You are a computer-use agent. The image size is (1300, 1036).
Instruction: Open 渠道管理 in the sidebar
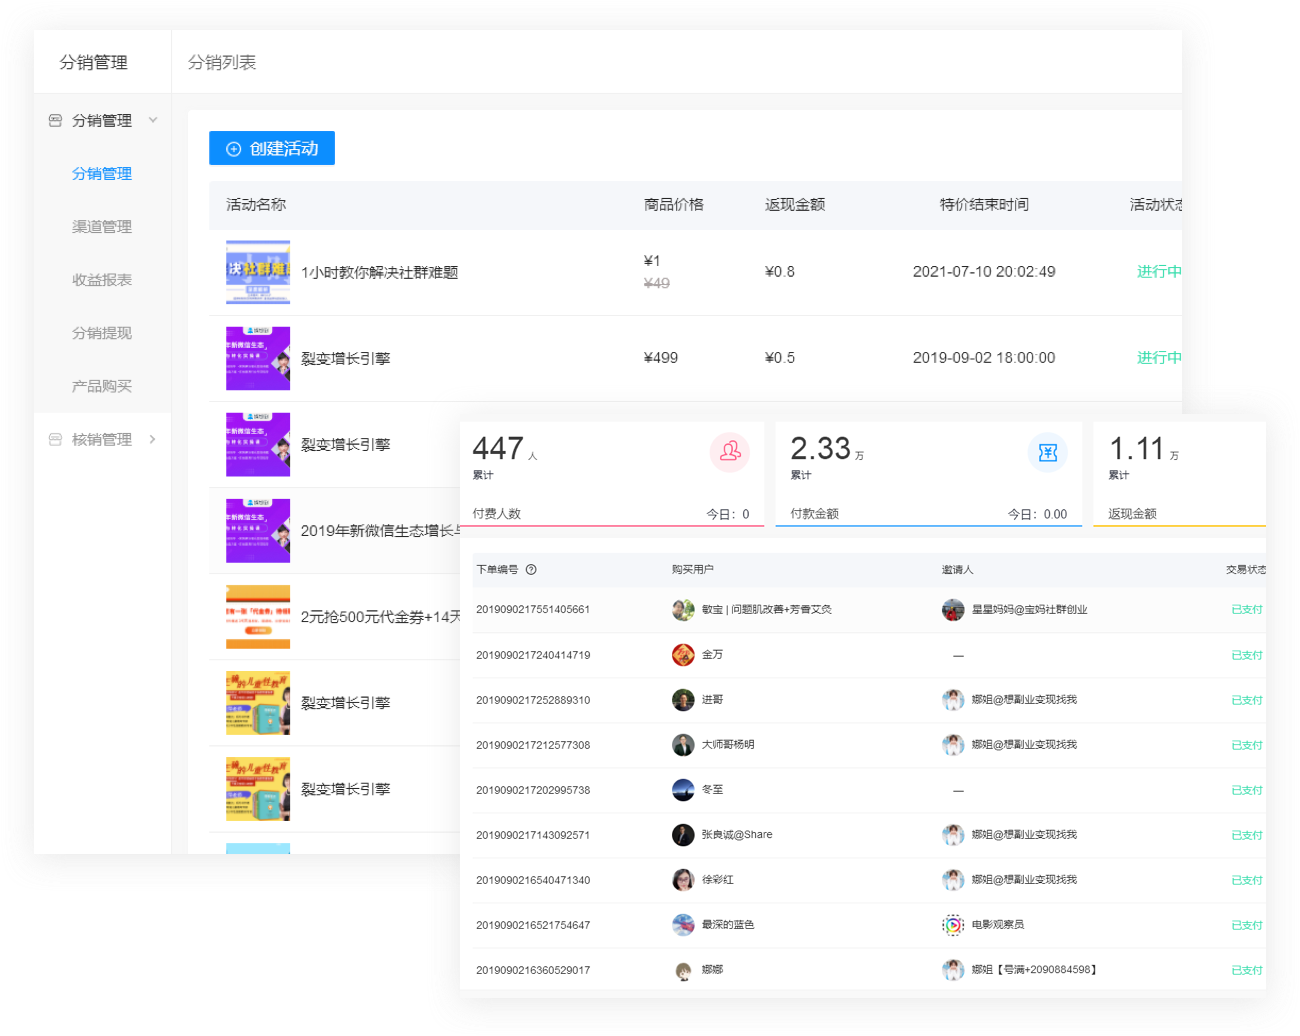[x=102, y=227]
